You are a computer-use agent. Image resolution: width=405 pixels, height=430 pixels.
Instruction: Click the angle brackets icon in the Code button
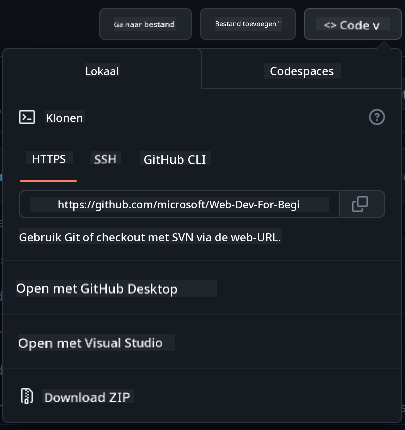pyautogui.click(x=330, y=25)
